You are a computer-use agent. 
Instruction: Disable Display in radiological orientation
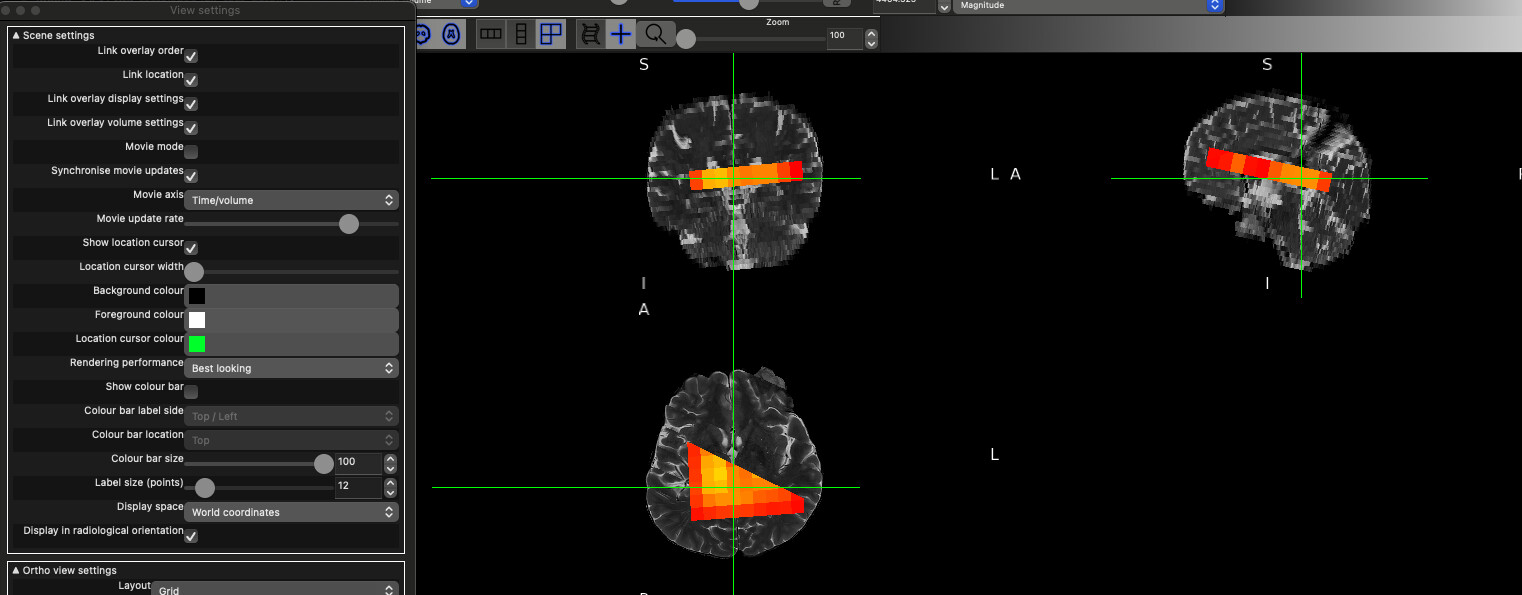tap(191, 536)
